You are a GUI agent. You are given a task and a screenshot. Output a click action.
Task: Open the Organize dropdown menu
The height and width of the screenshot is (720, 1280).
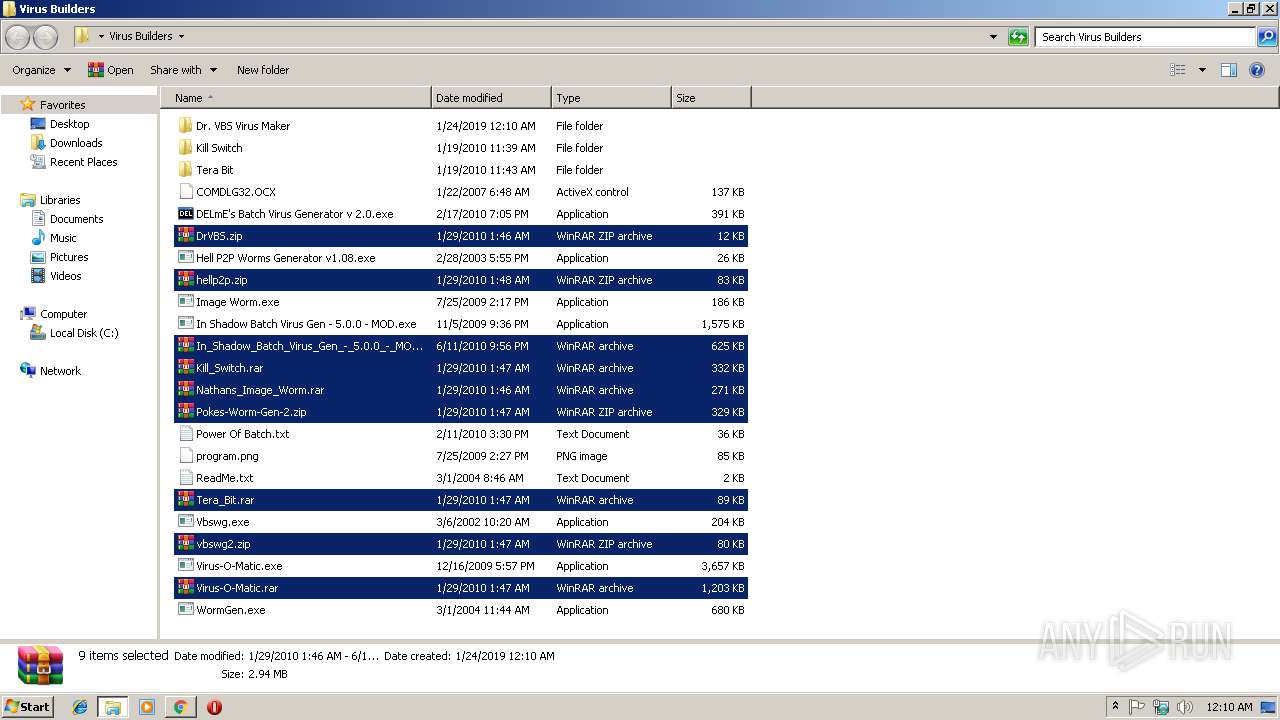click(42, 70)
